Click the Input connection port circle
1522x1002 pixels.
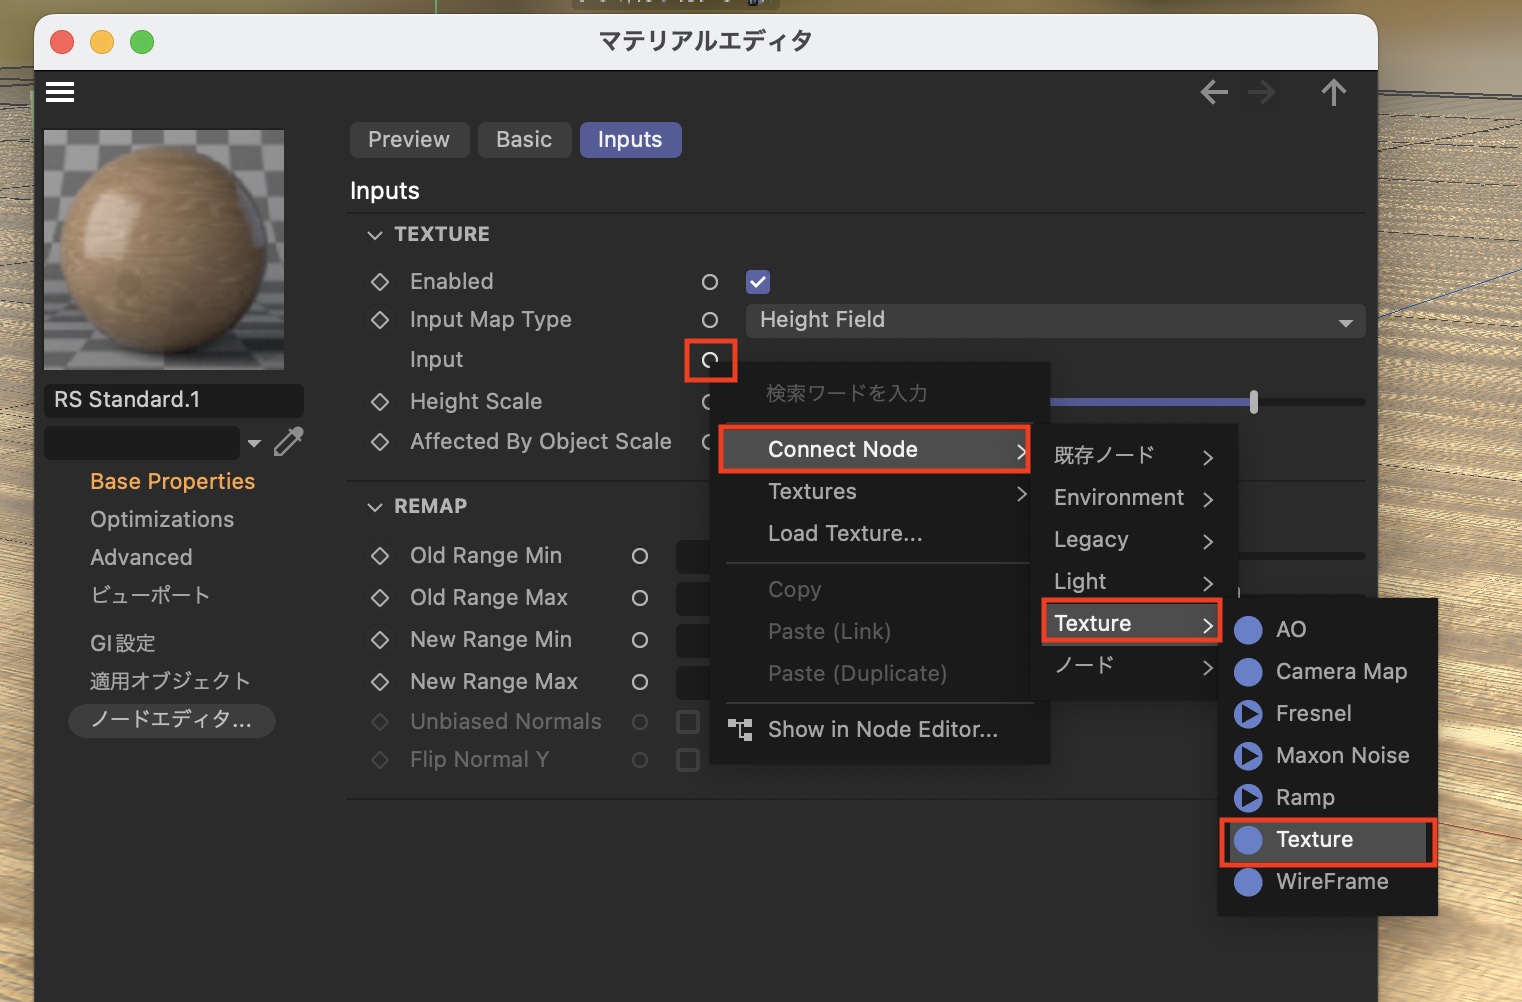click(x=710, y=360)
